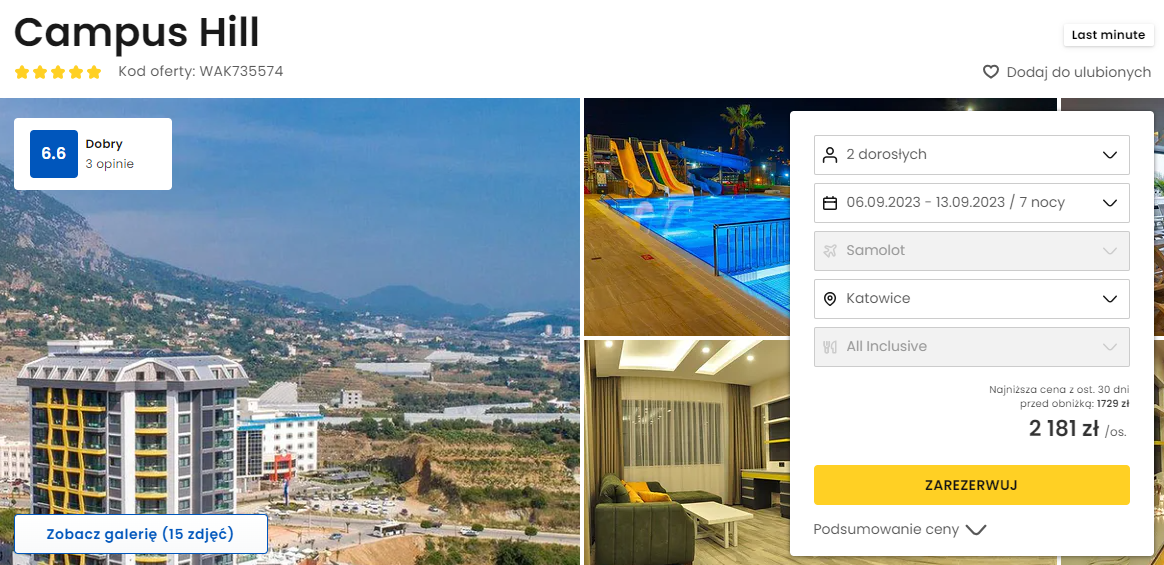
Task: Click the person icon beside 2 dorosłych
Action: tap(830, 154)
